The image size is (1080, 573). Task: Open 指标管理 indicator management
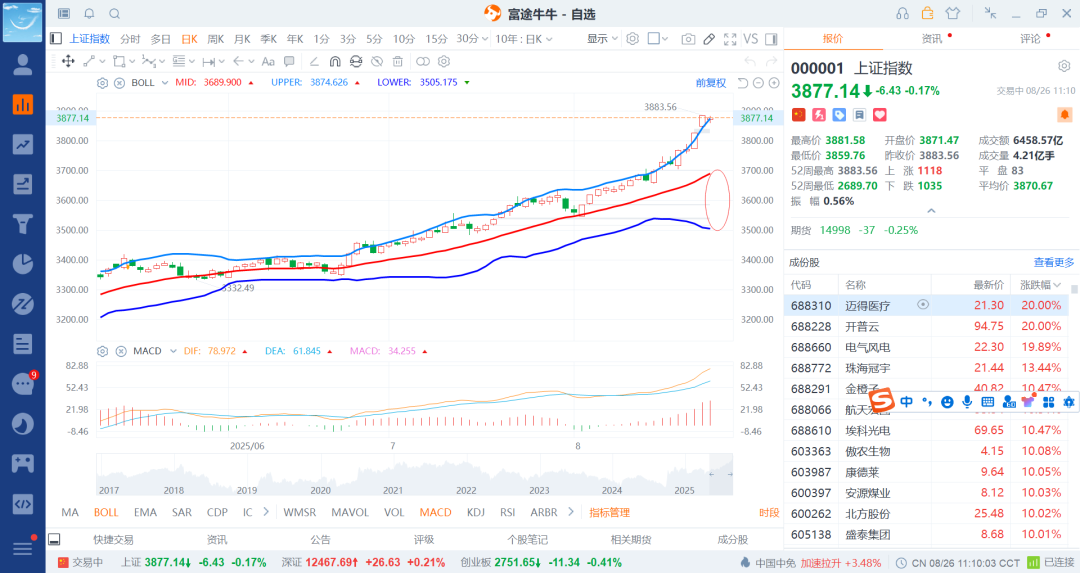pos(609,512)
